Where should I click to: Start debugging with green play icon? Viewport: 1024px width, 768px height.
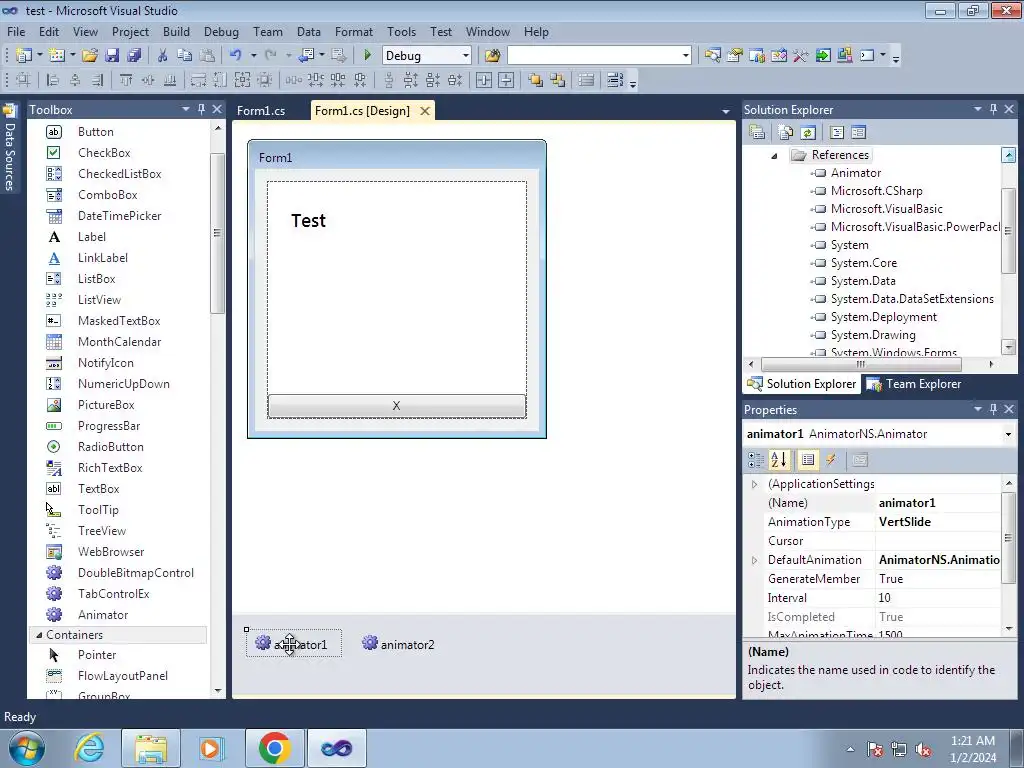click(x=367, y=56)
